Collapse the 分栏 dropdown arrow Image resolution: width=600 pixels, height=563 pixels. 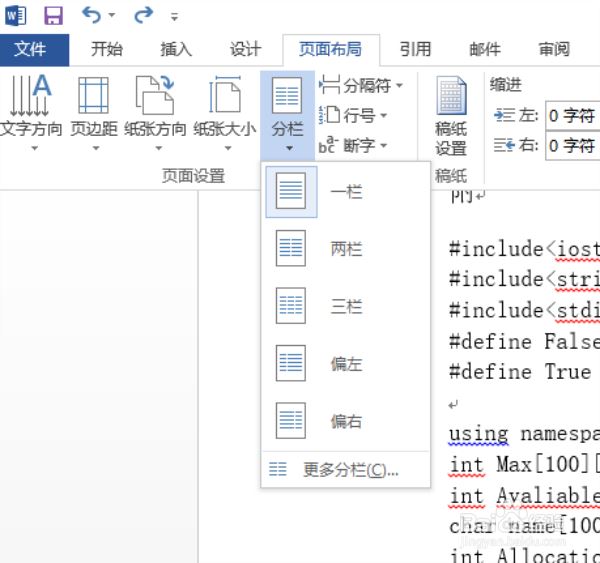290,148
